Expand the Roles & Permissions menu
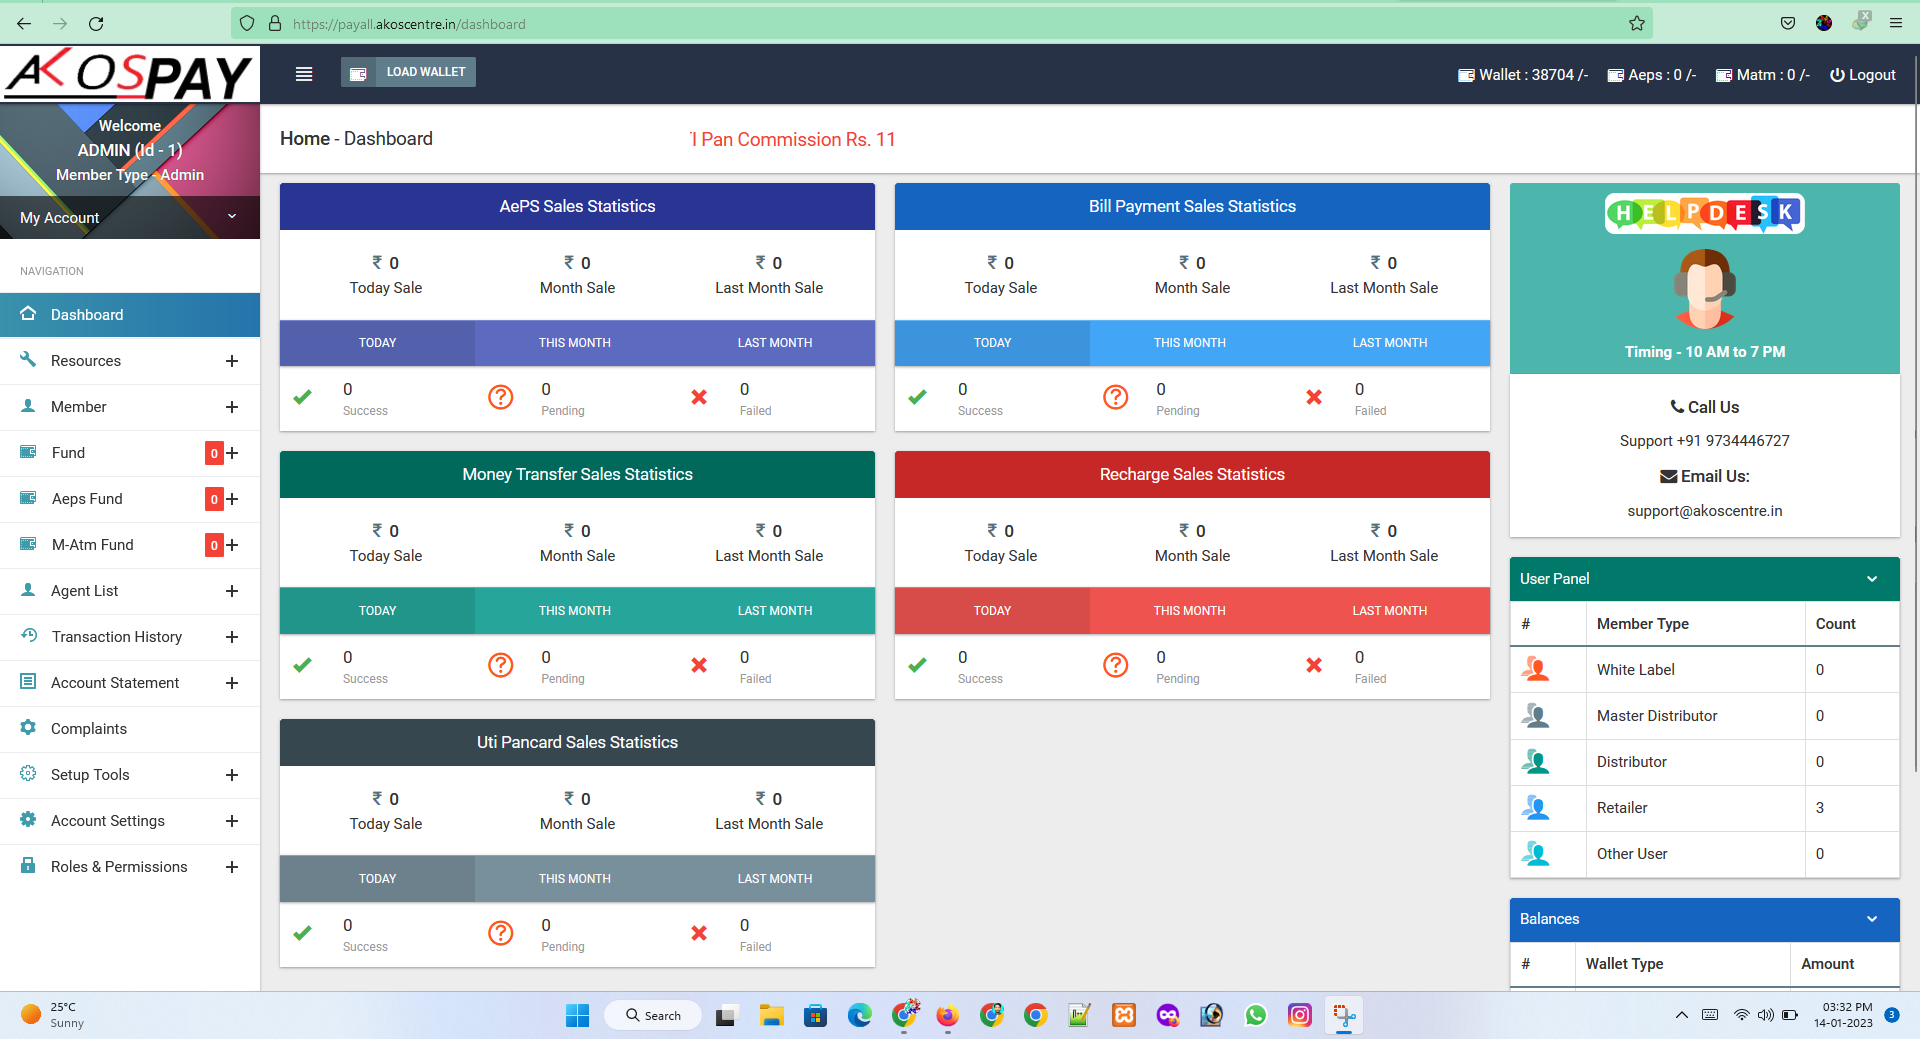Viewport: 1920px width, 1039px height. click(232, 867)
